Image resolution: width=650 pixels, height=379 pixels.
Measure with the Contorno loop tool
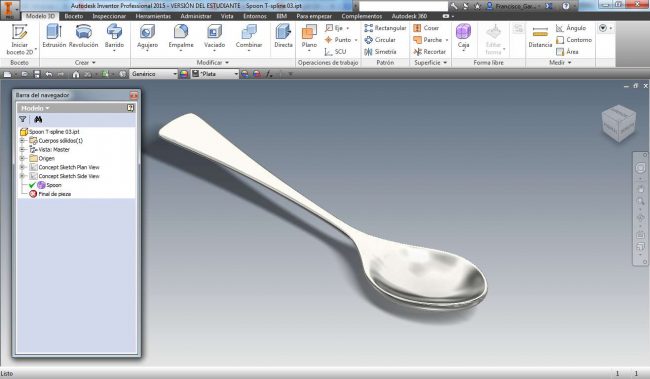574,40
